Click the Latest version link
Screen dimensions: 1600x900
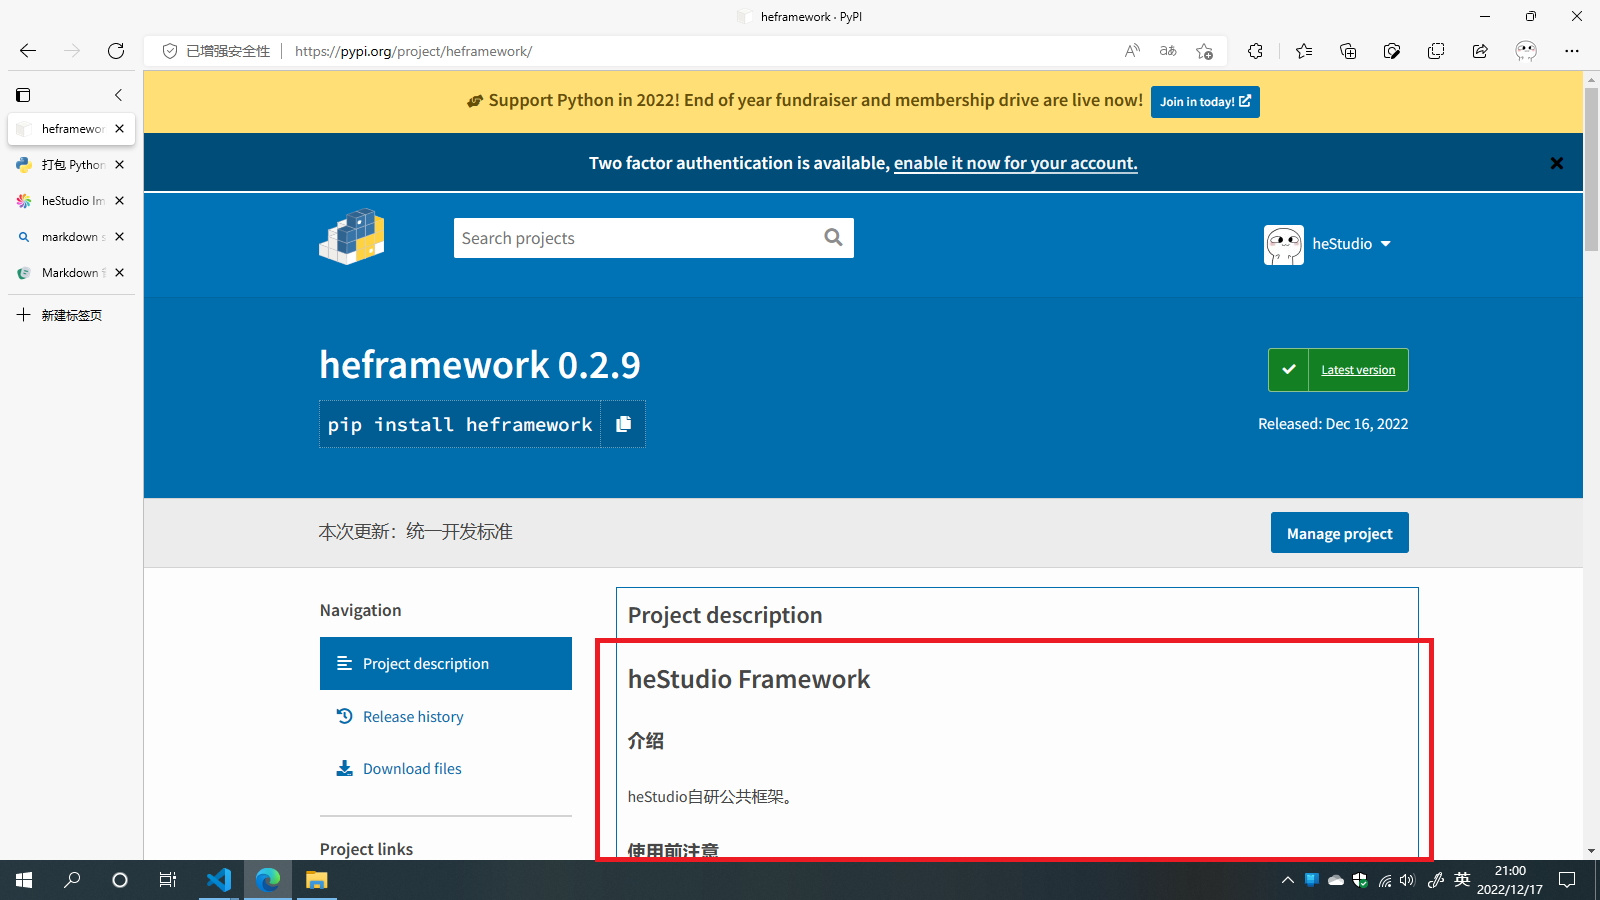[x=1358, y=370]
